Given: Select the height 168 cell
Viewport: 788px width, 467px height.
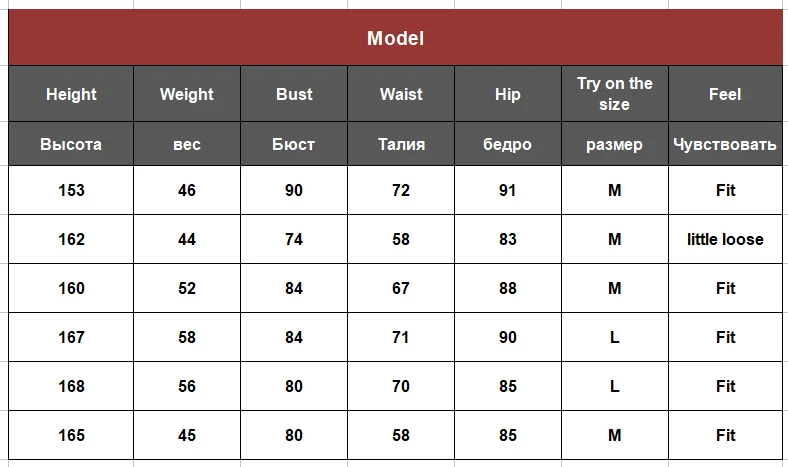Looking at the screenshot, I should pos(71,386).
